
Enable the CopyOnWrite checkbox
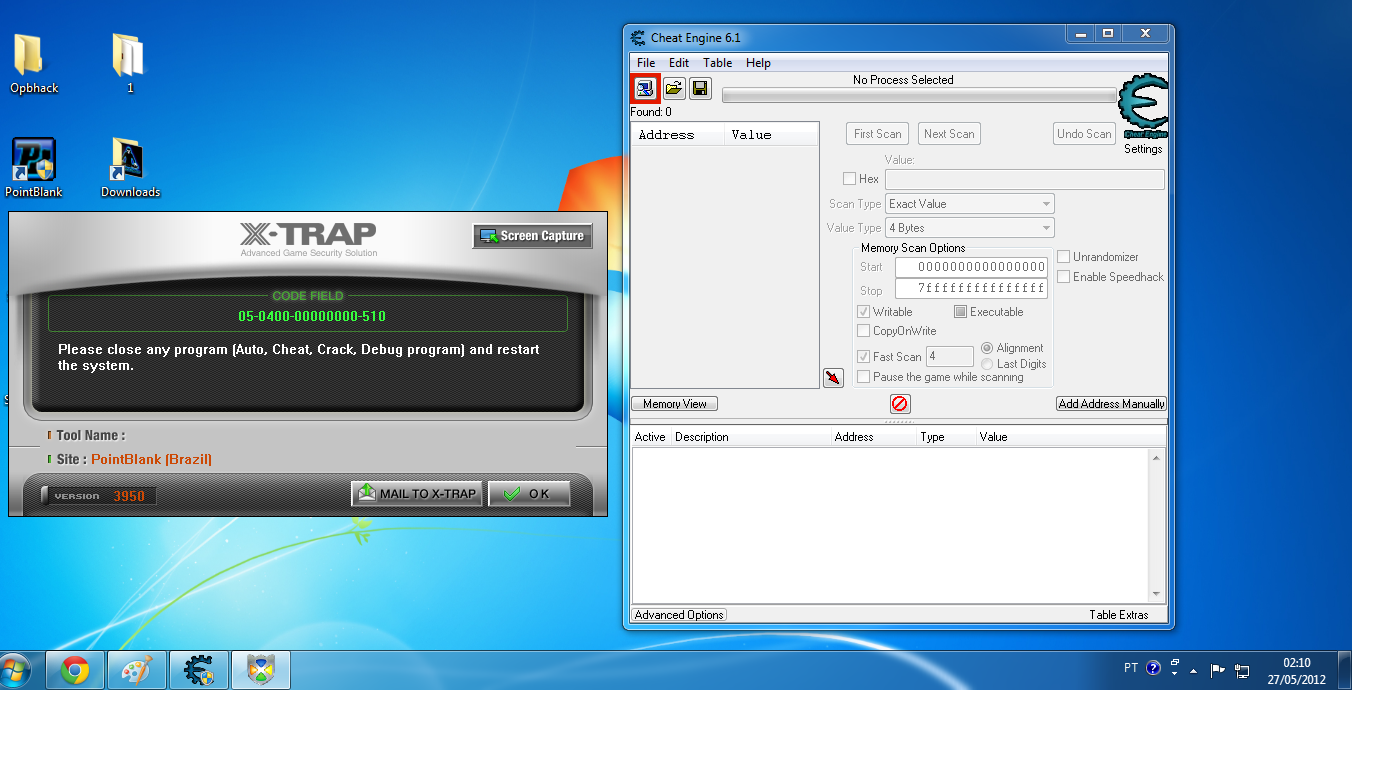tap(864, 331)
